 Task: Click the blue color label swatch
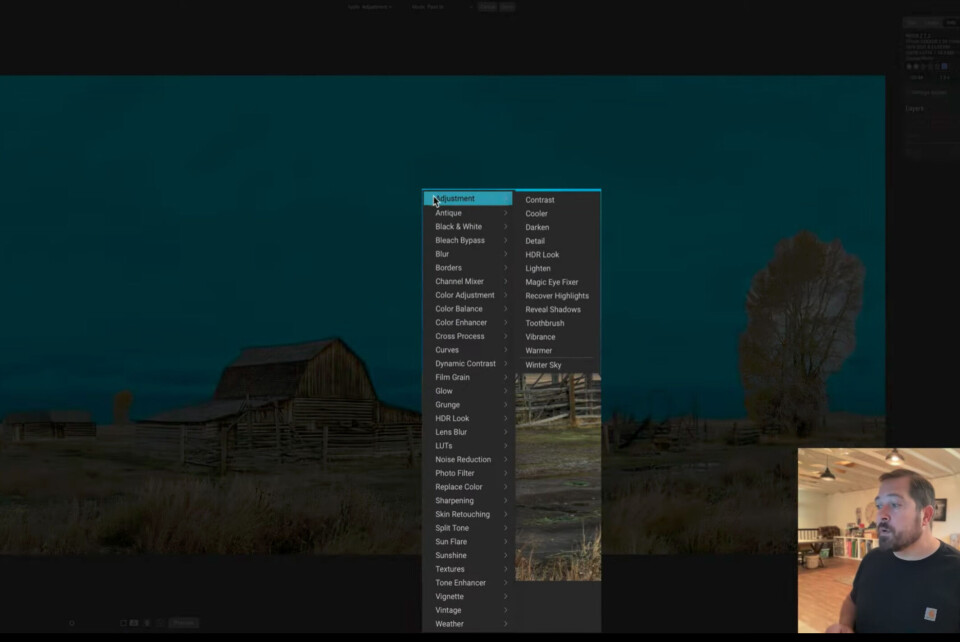[x=944, y=66]
